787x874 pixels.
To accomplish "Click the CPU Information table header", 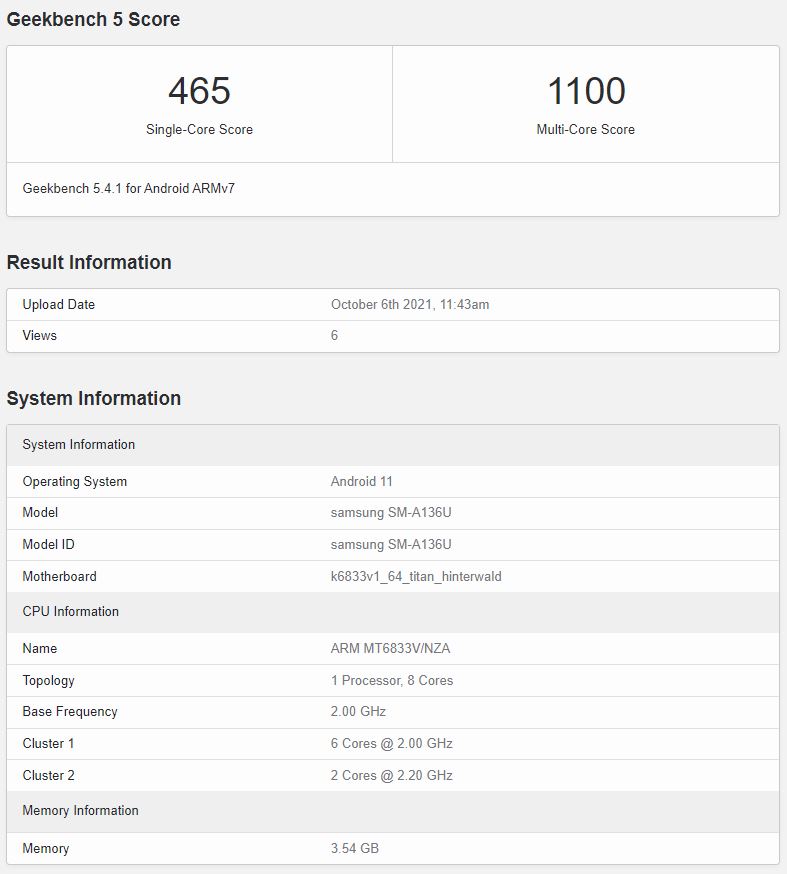I will (x=71, y=611).
